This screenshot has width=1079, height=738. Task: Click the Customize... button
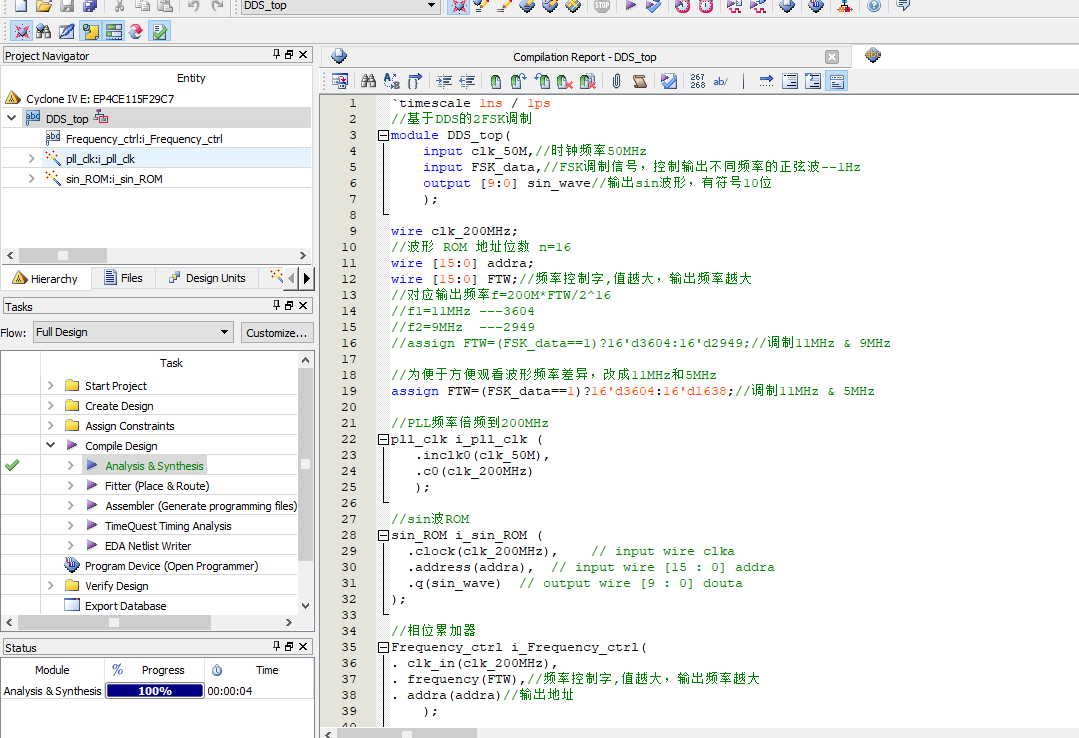click(x=277, y=333)
